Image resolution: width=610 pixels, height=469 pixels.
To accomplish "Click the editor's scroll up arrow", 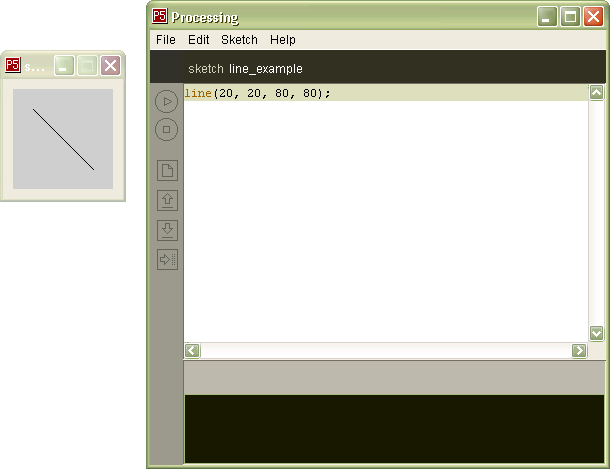I will click(596, 93).
